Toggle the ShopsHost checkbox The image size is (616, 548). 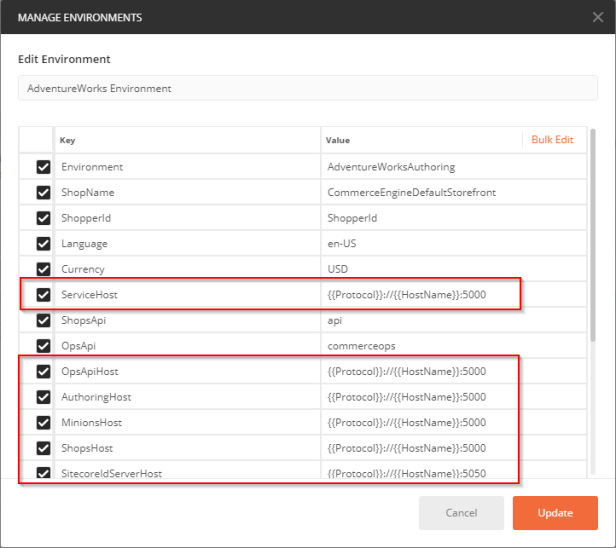43,448
